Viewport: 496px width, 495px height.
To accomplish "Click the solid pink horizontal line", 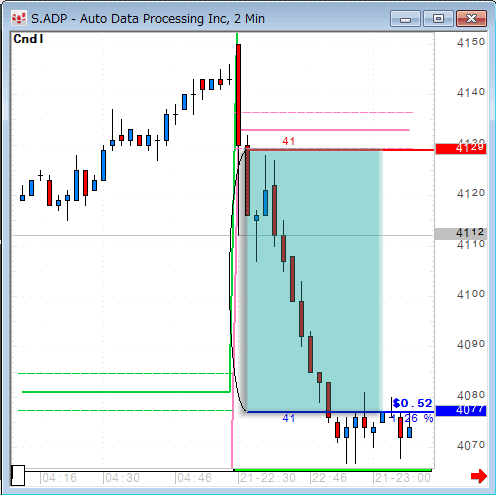I will (x=325, y=130).
